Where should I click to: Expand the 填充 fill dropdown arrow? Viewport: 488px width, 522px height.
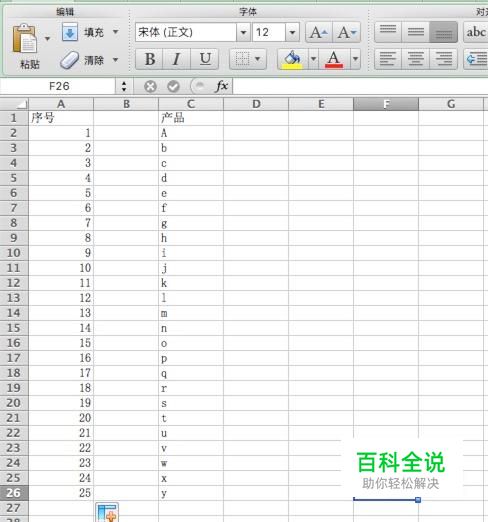[x=116, y=32]
